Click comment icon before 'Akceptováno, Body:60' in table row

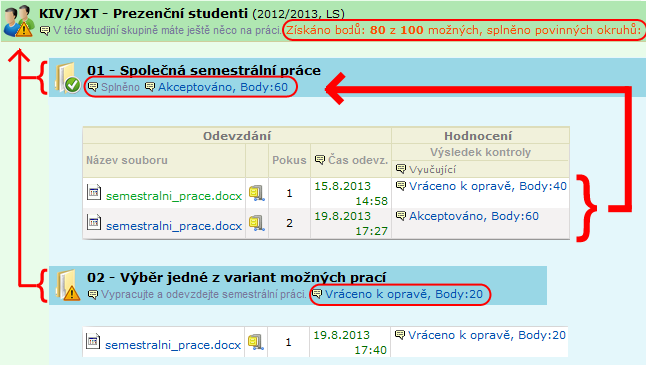[x=400, y=216]
